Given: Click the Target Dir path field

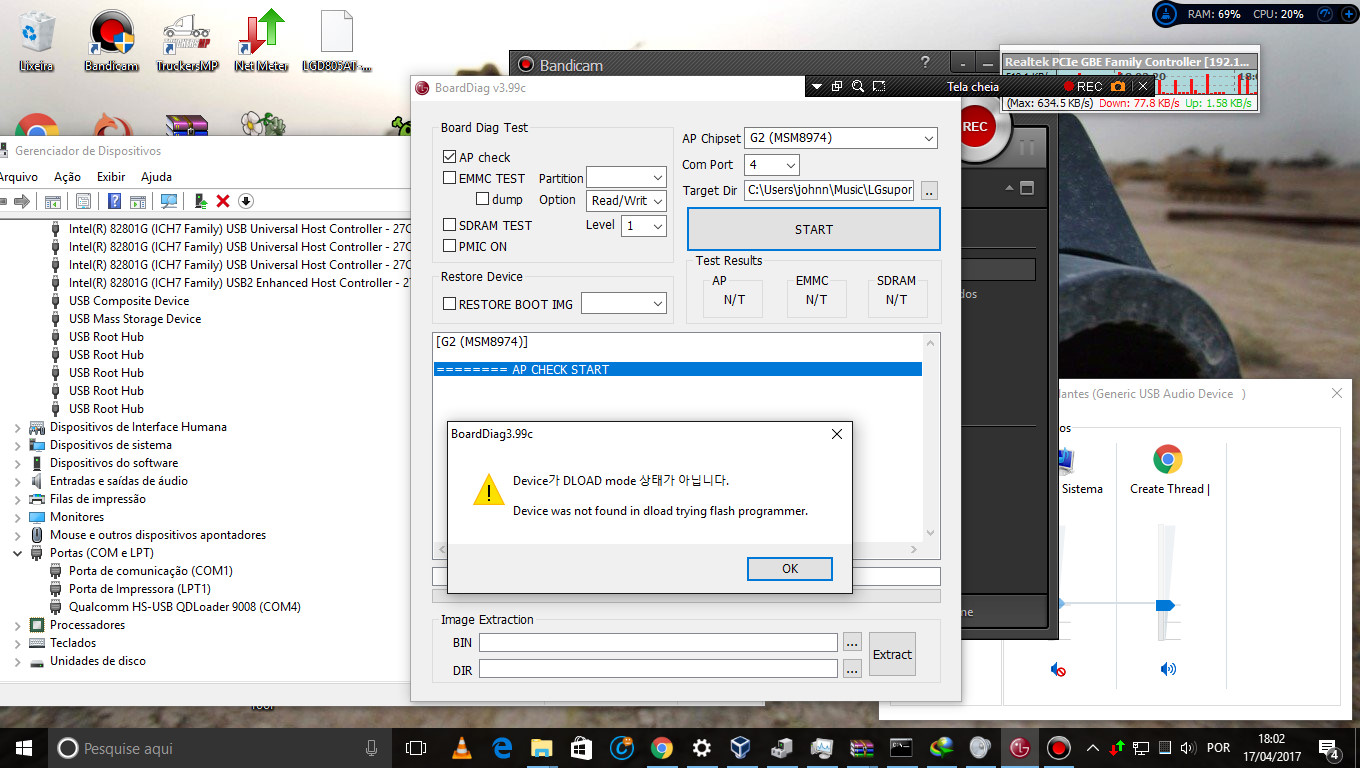Looking at the screenshot, I should click(829, 190).
